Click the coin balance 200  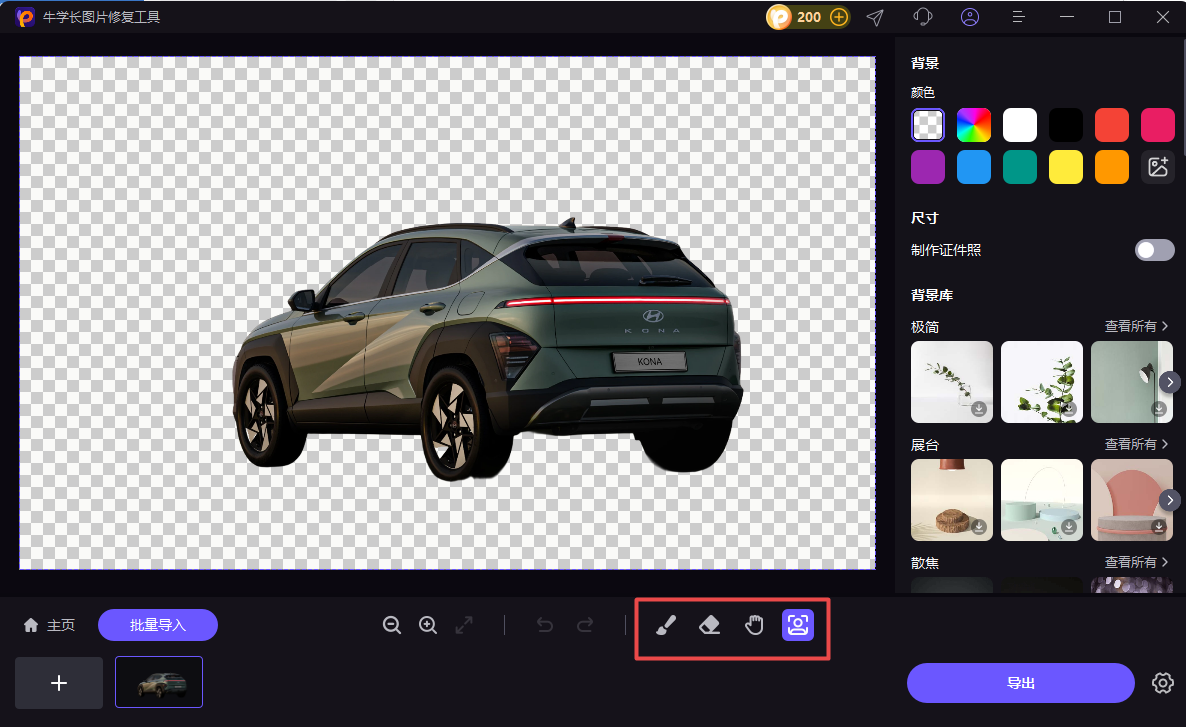pos(809,17)
